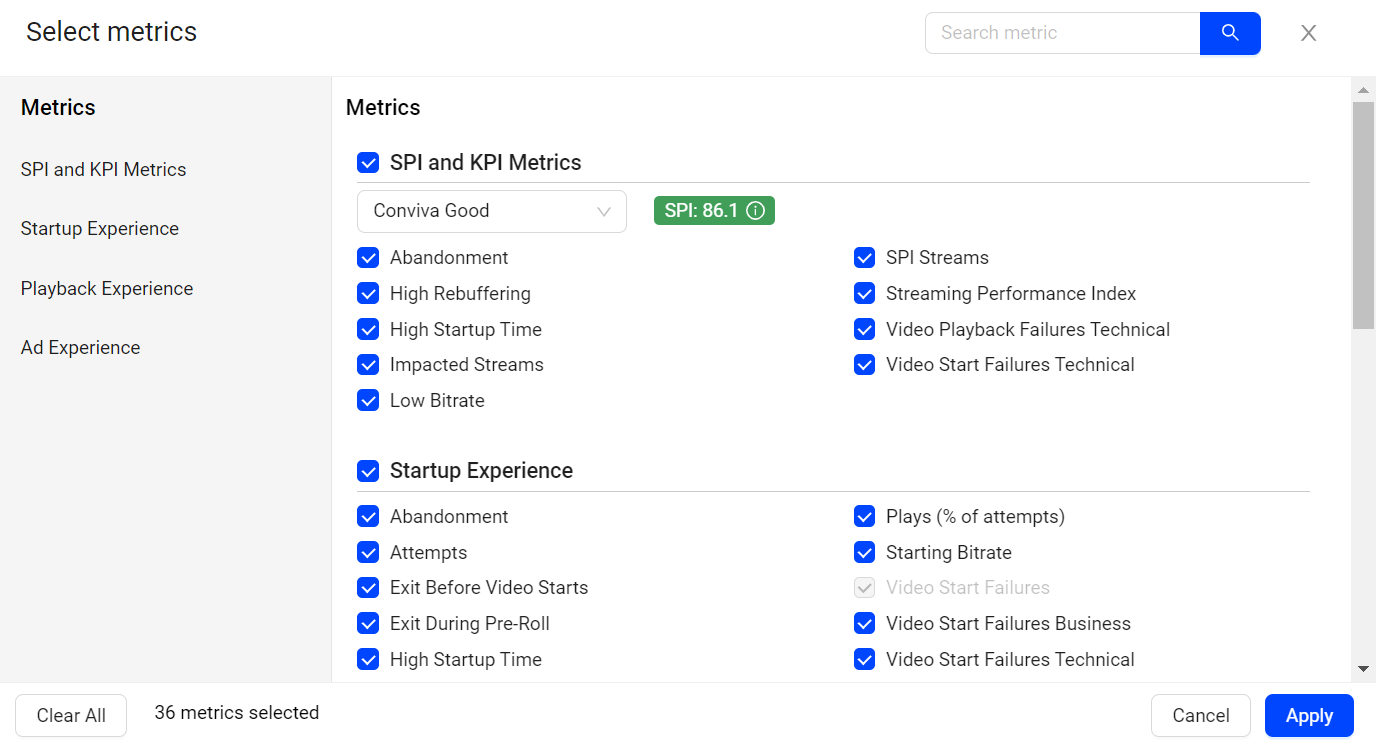Uncheck the Startup Experience group checkbox
Screen dimensions: 1376x747
(368, 471)
